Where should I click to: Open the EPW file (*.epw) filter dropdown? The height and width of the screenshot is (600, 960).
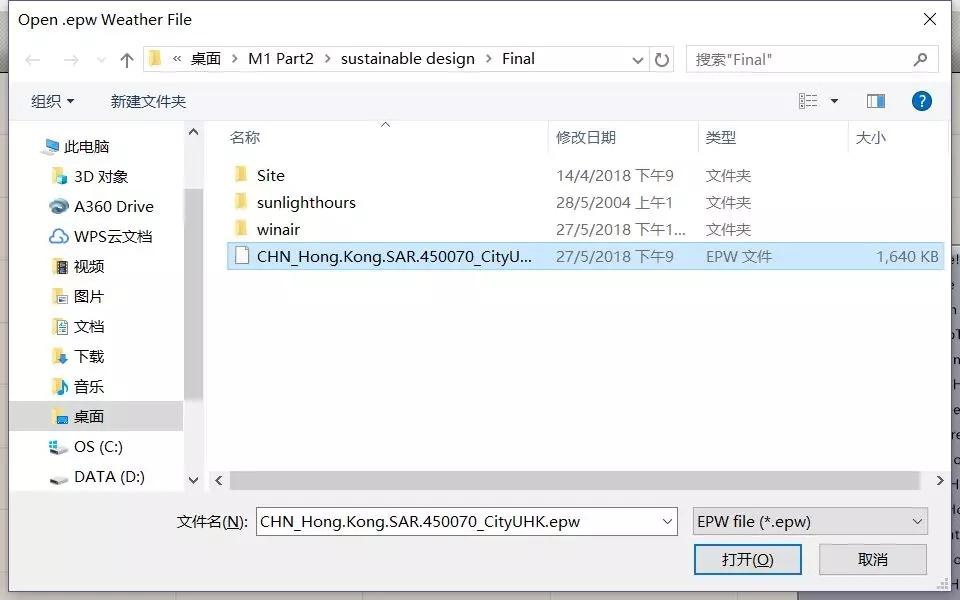click(810, 522)
